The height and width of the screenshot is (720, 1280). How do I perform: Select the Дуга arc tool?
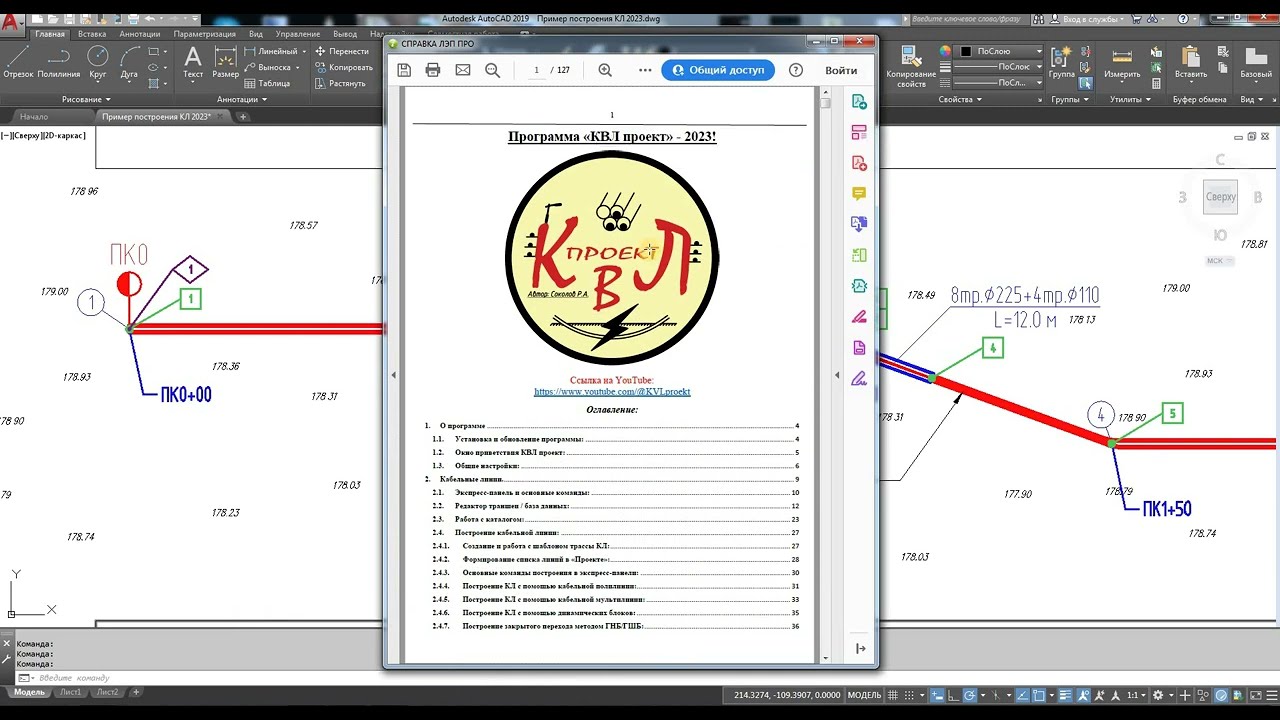[x=129, y=62]
